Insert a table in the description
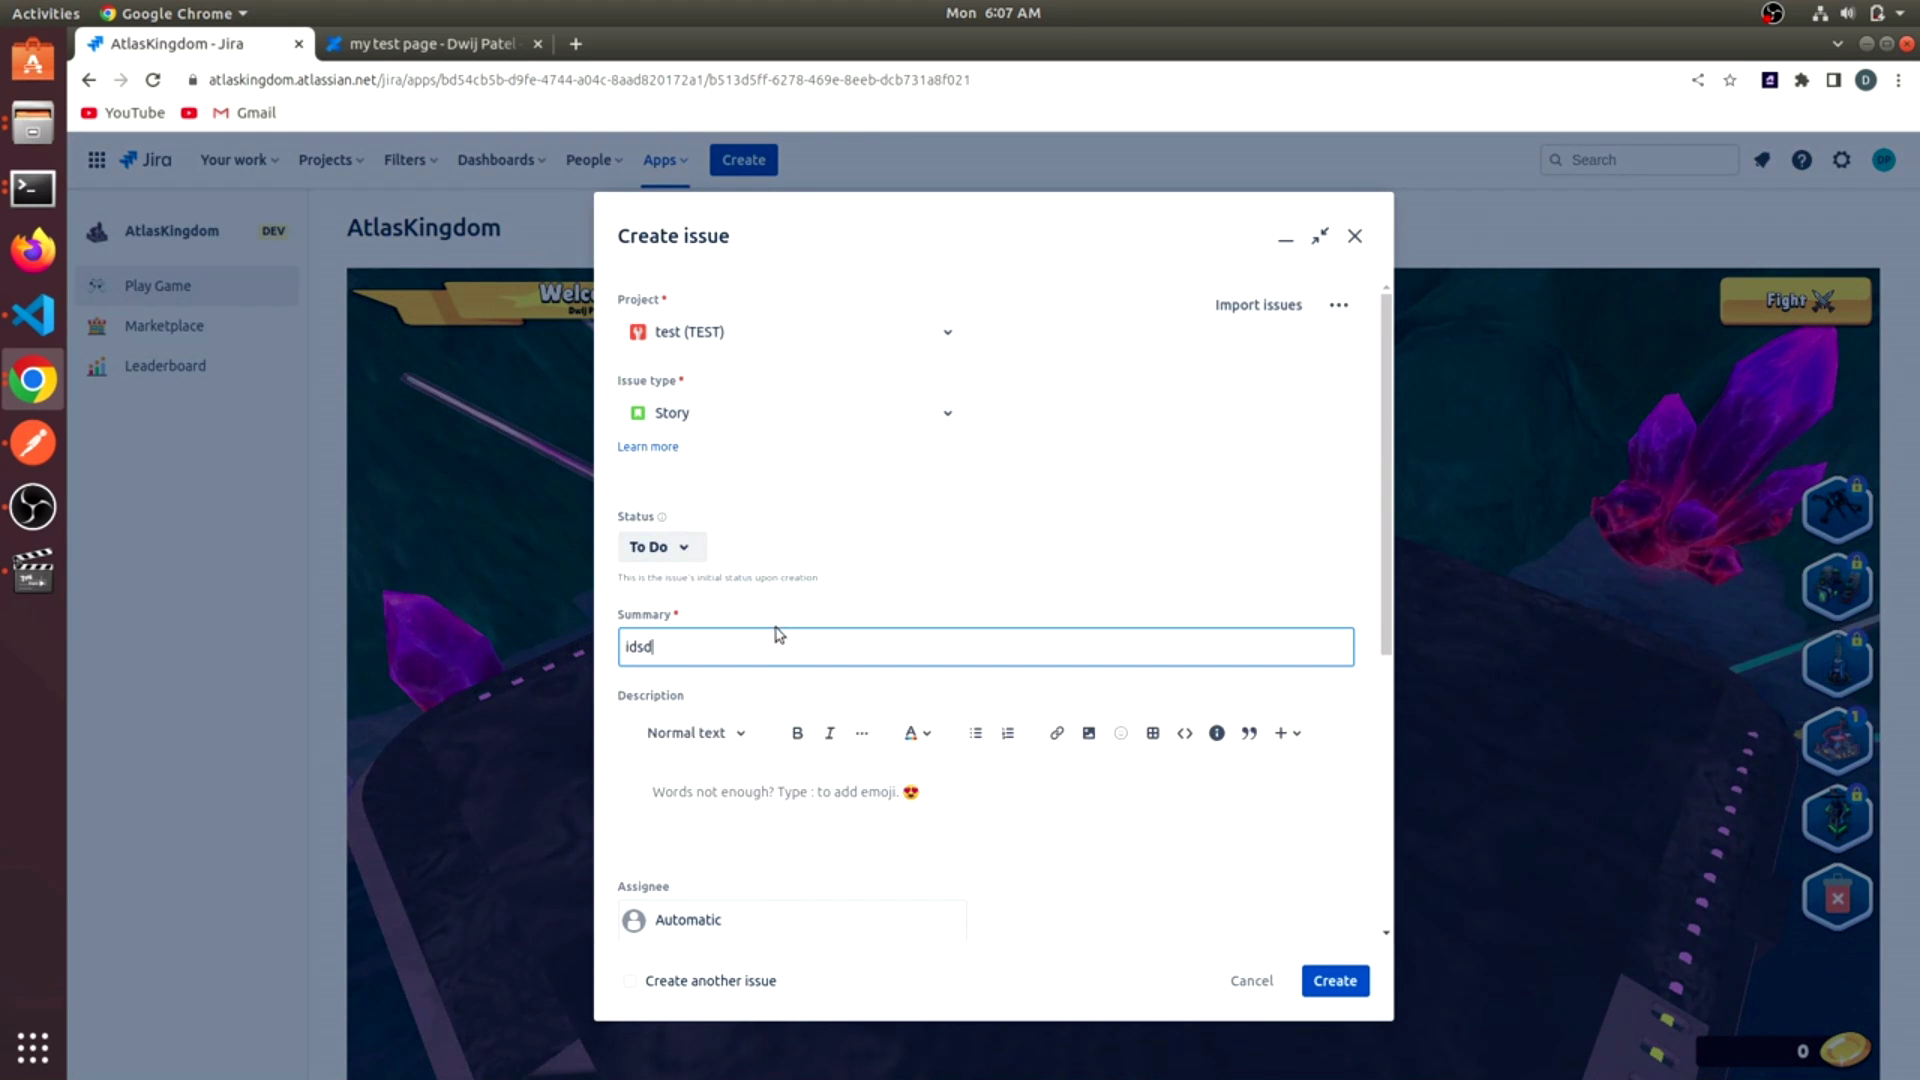Image resolution: width=1920 pixels, height=1080 pixels. point(1152,733)
